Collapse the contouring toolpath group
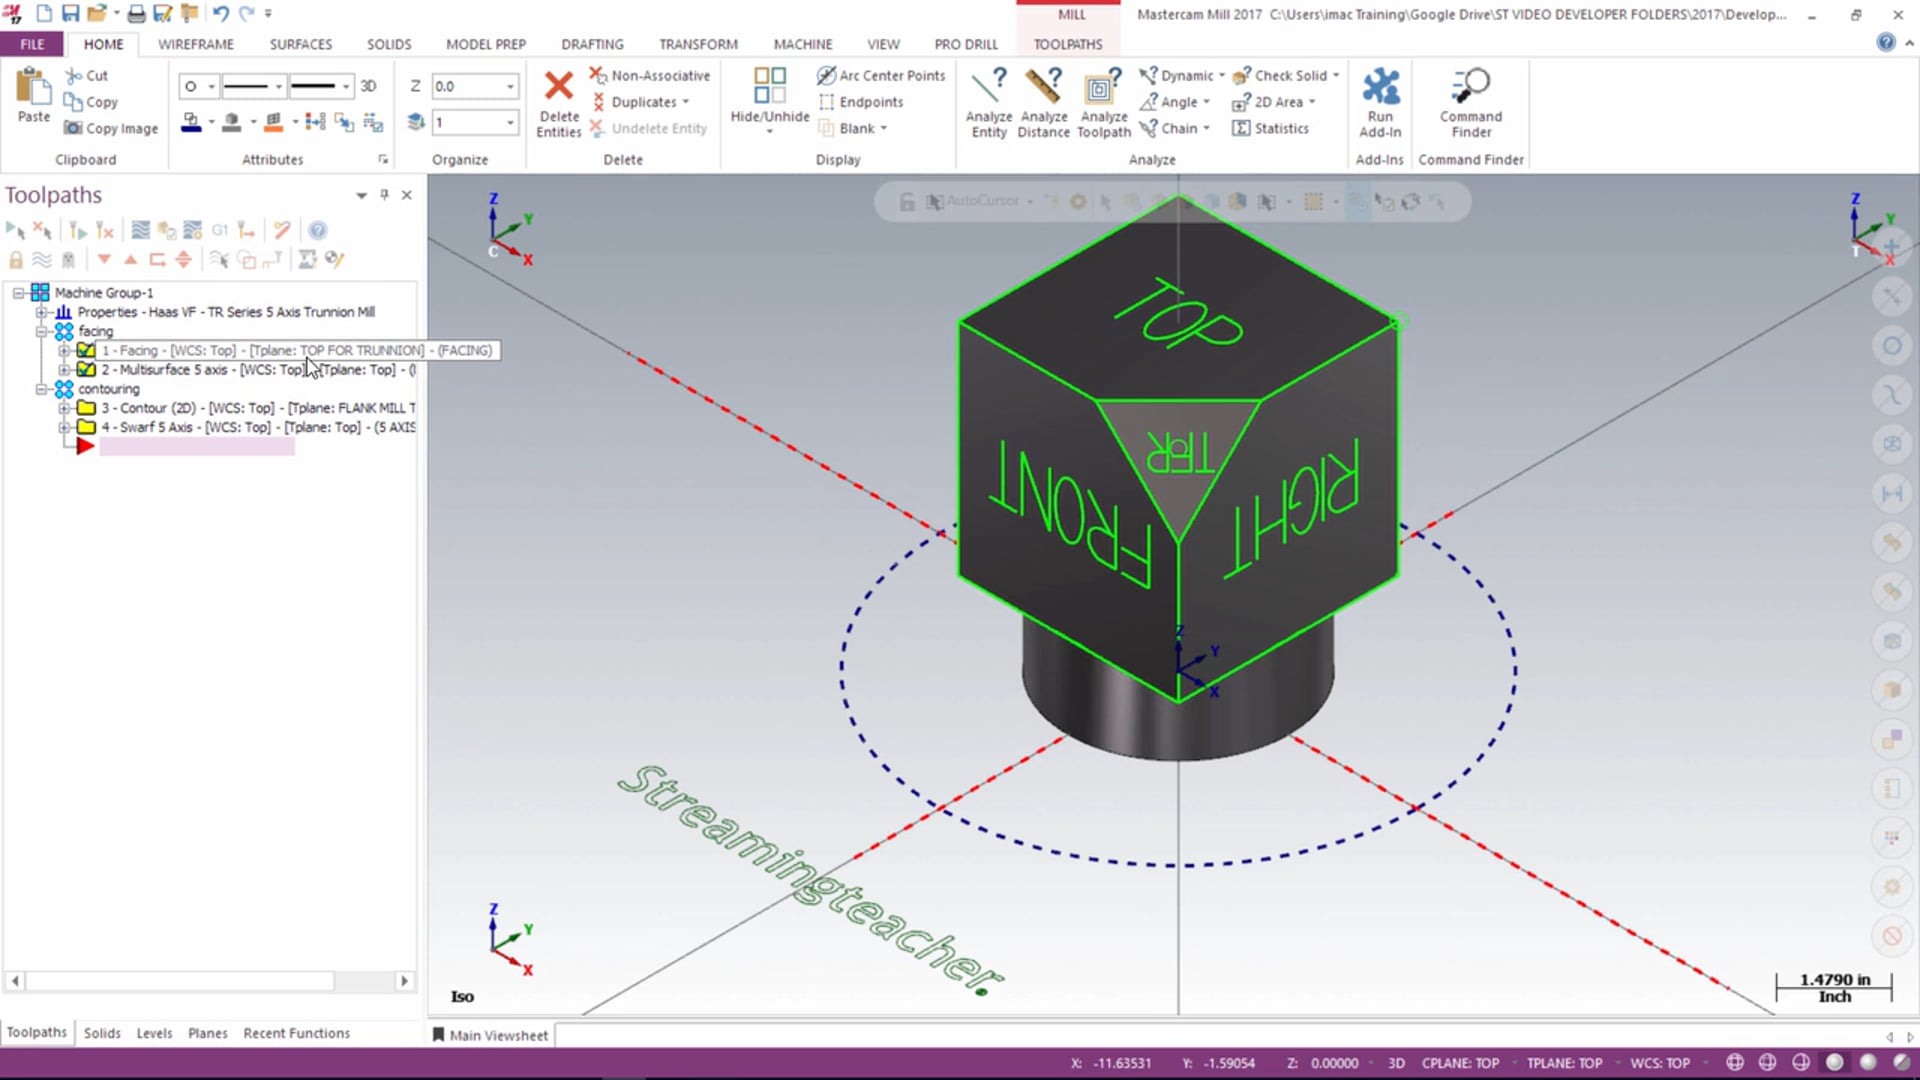 [x=41, y=389]
